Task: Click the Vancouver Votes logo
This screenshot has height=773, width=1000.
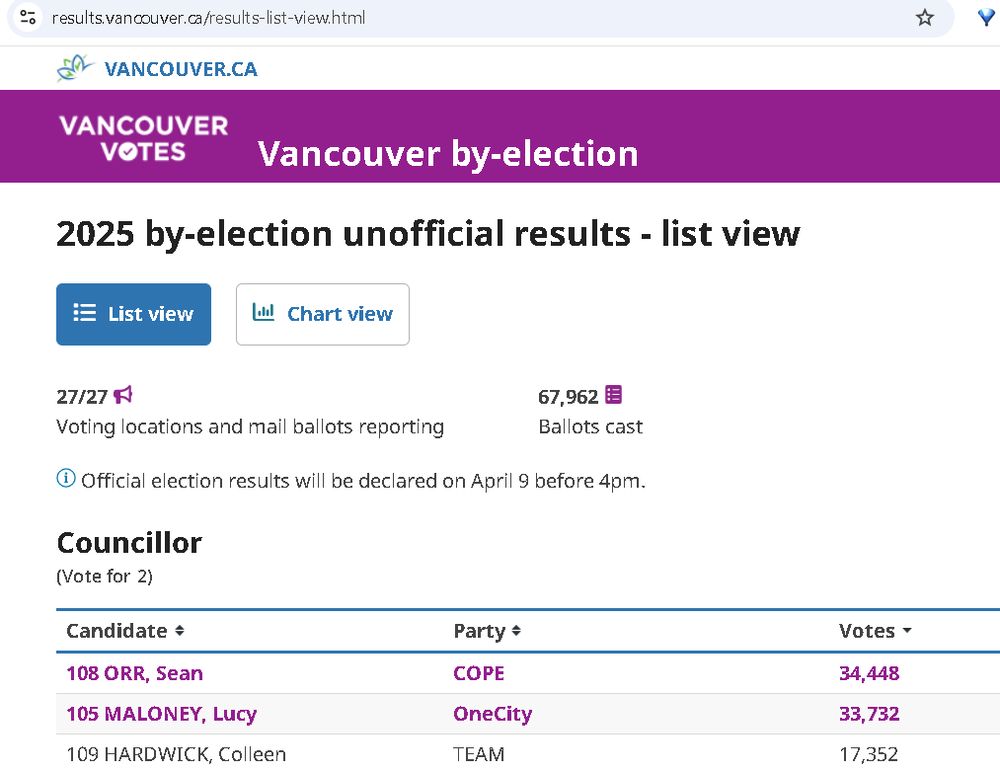Action: pos(143,138)
